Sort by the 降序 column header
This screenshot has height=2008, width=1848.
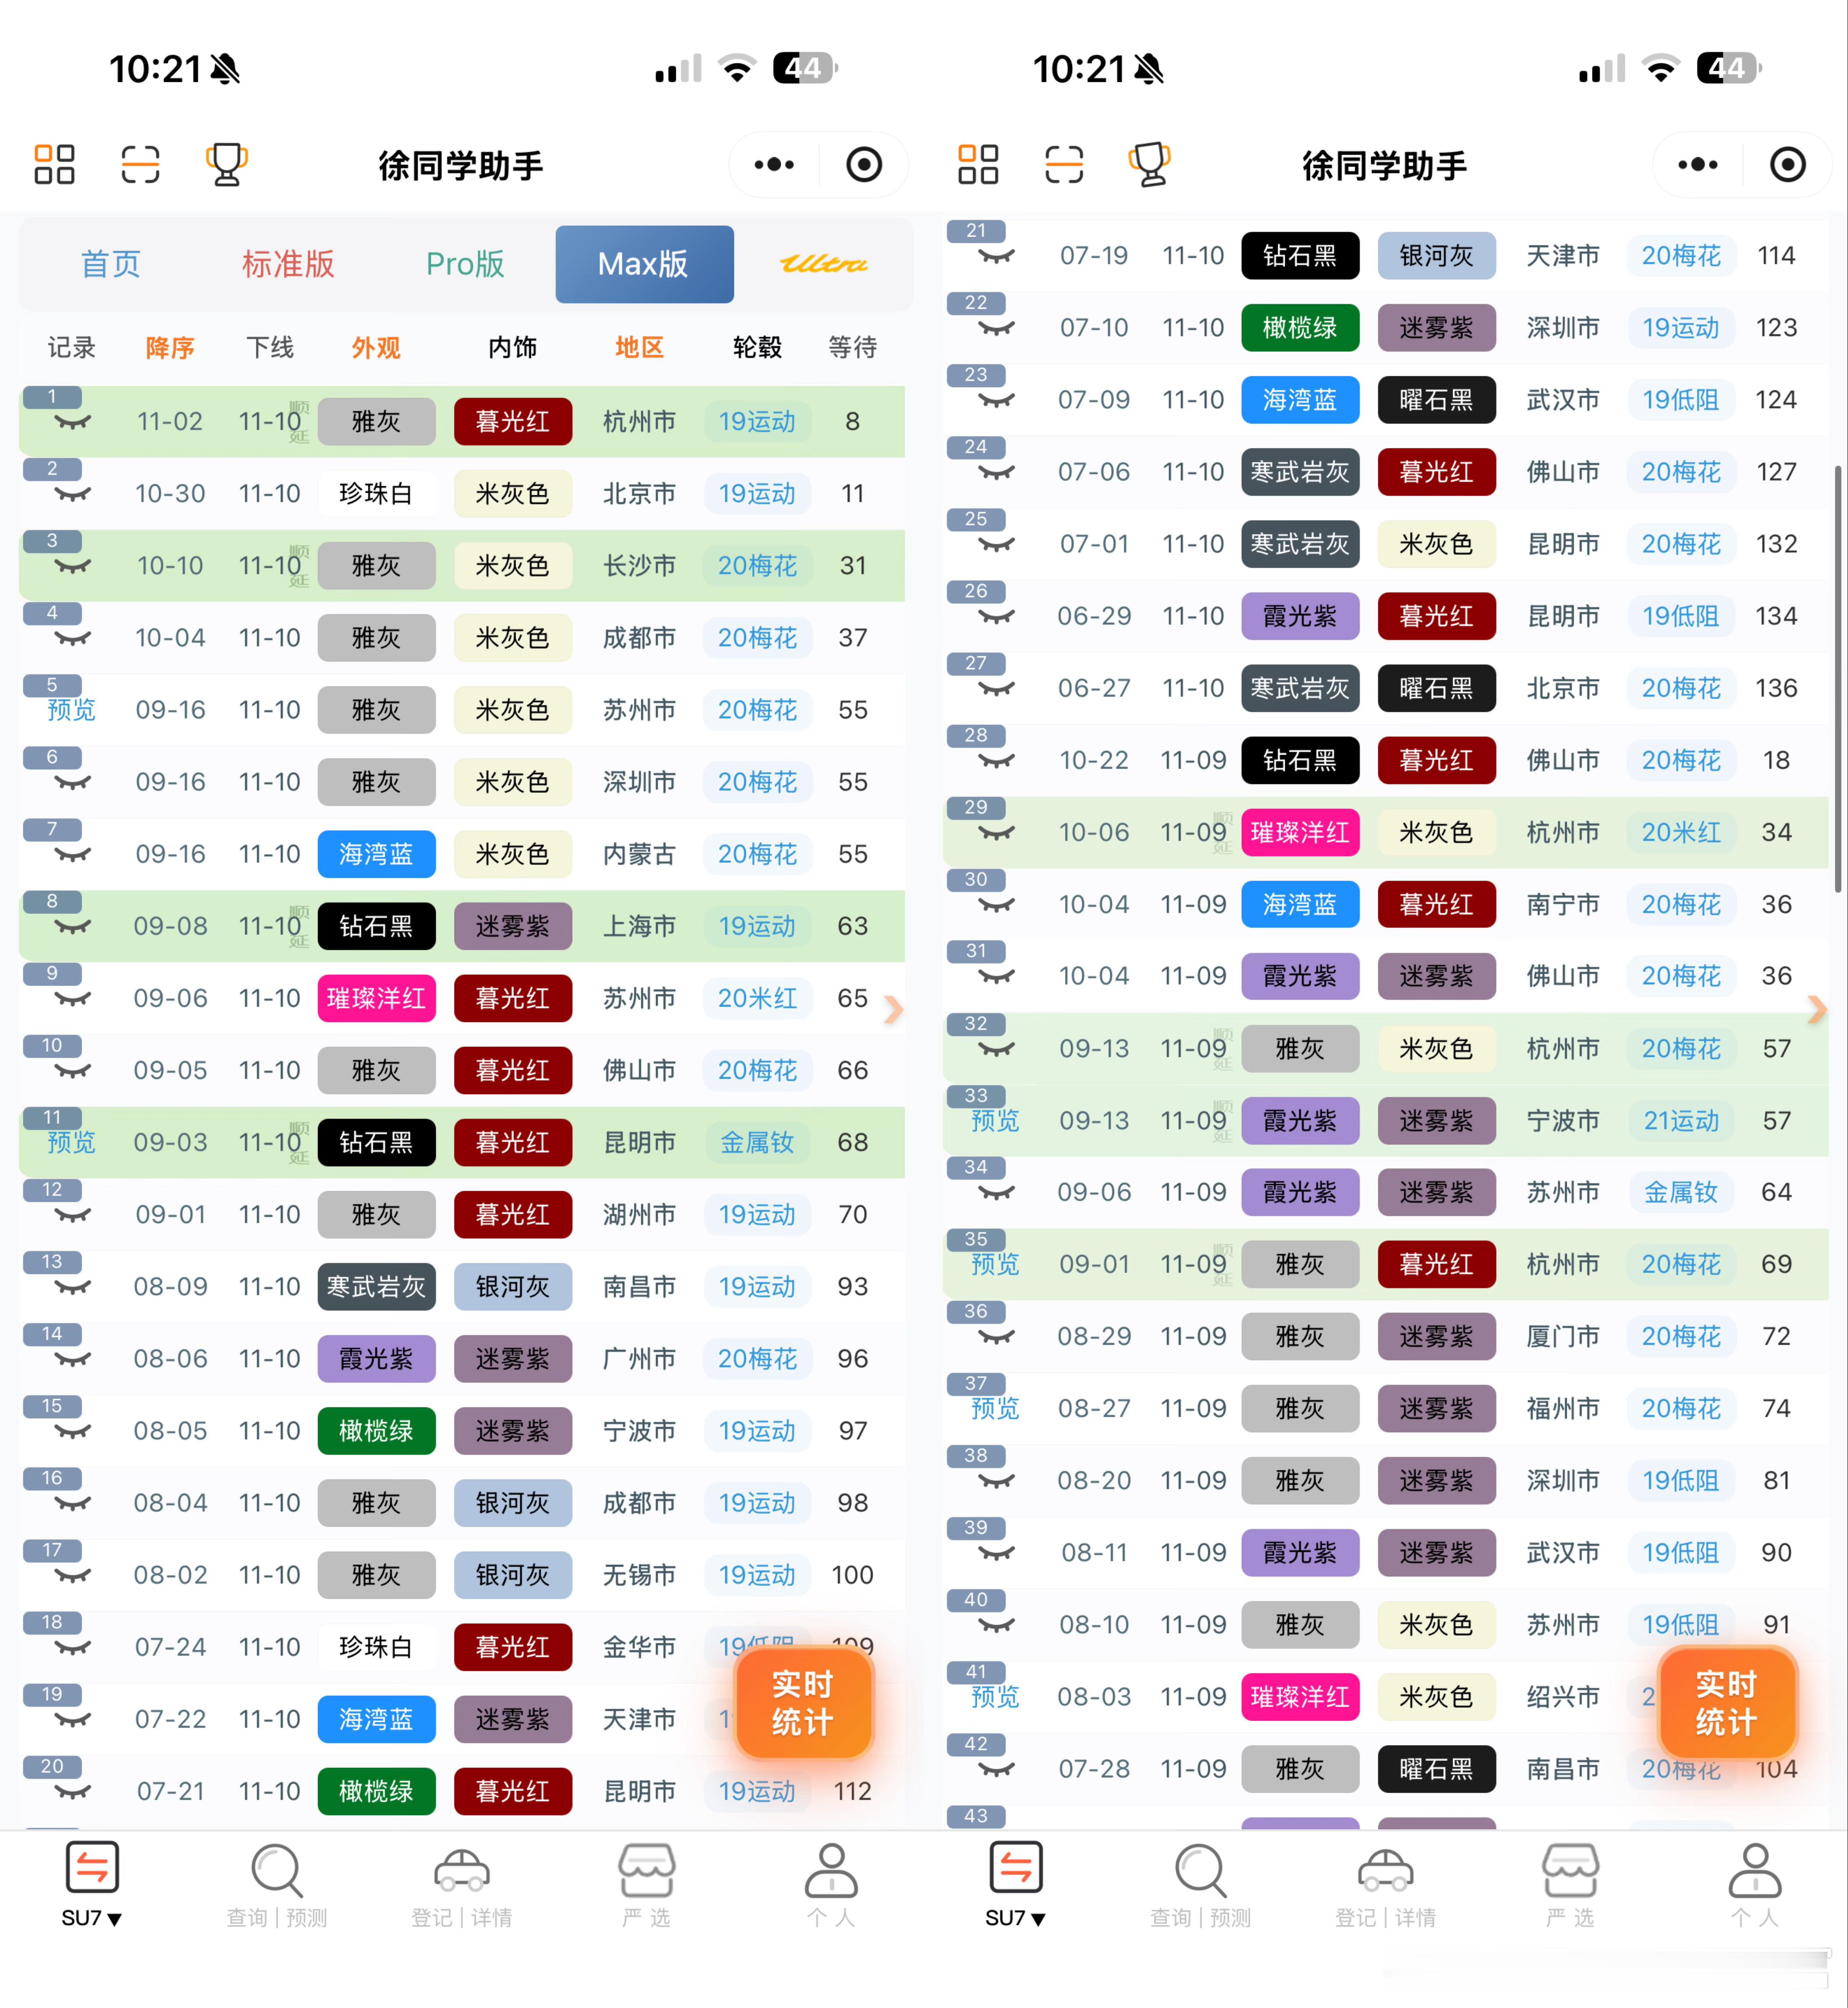(x=170, y=348)
